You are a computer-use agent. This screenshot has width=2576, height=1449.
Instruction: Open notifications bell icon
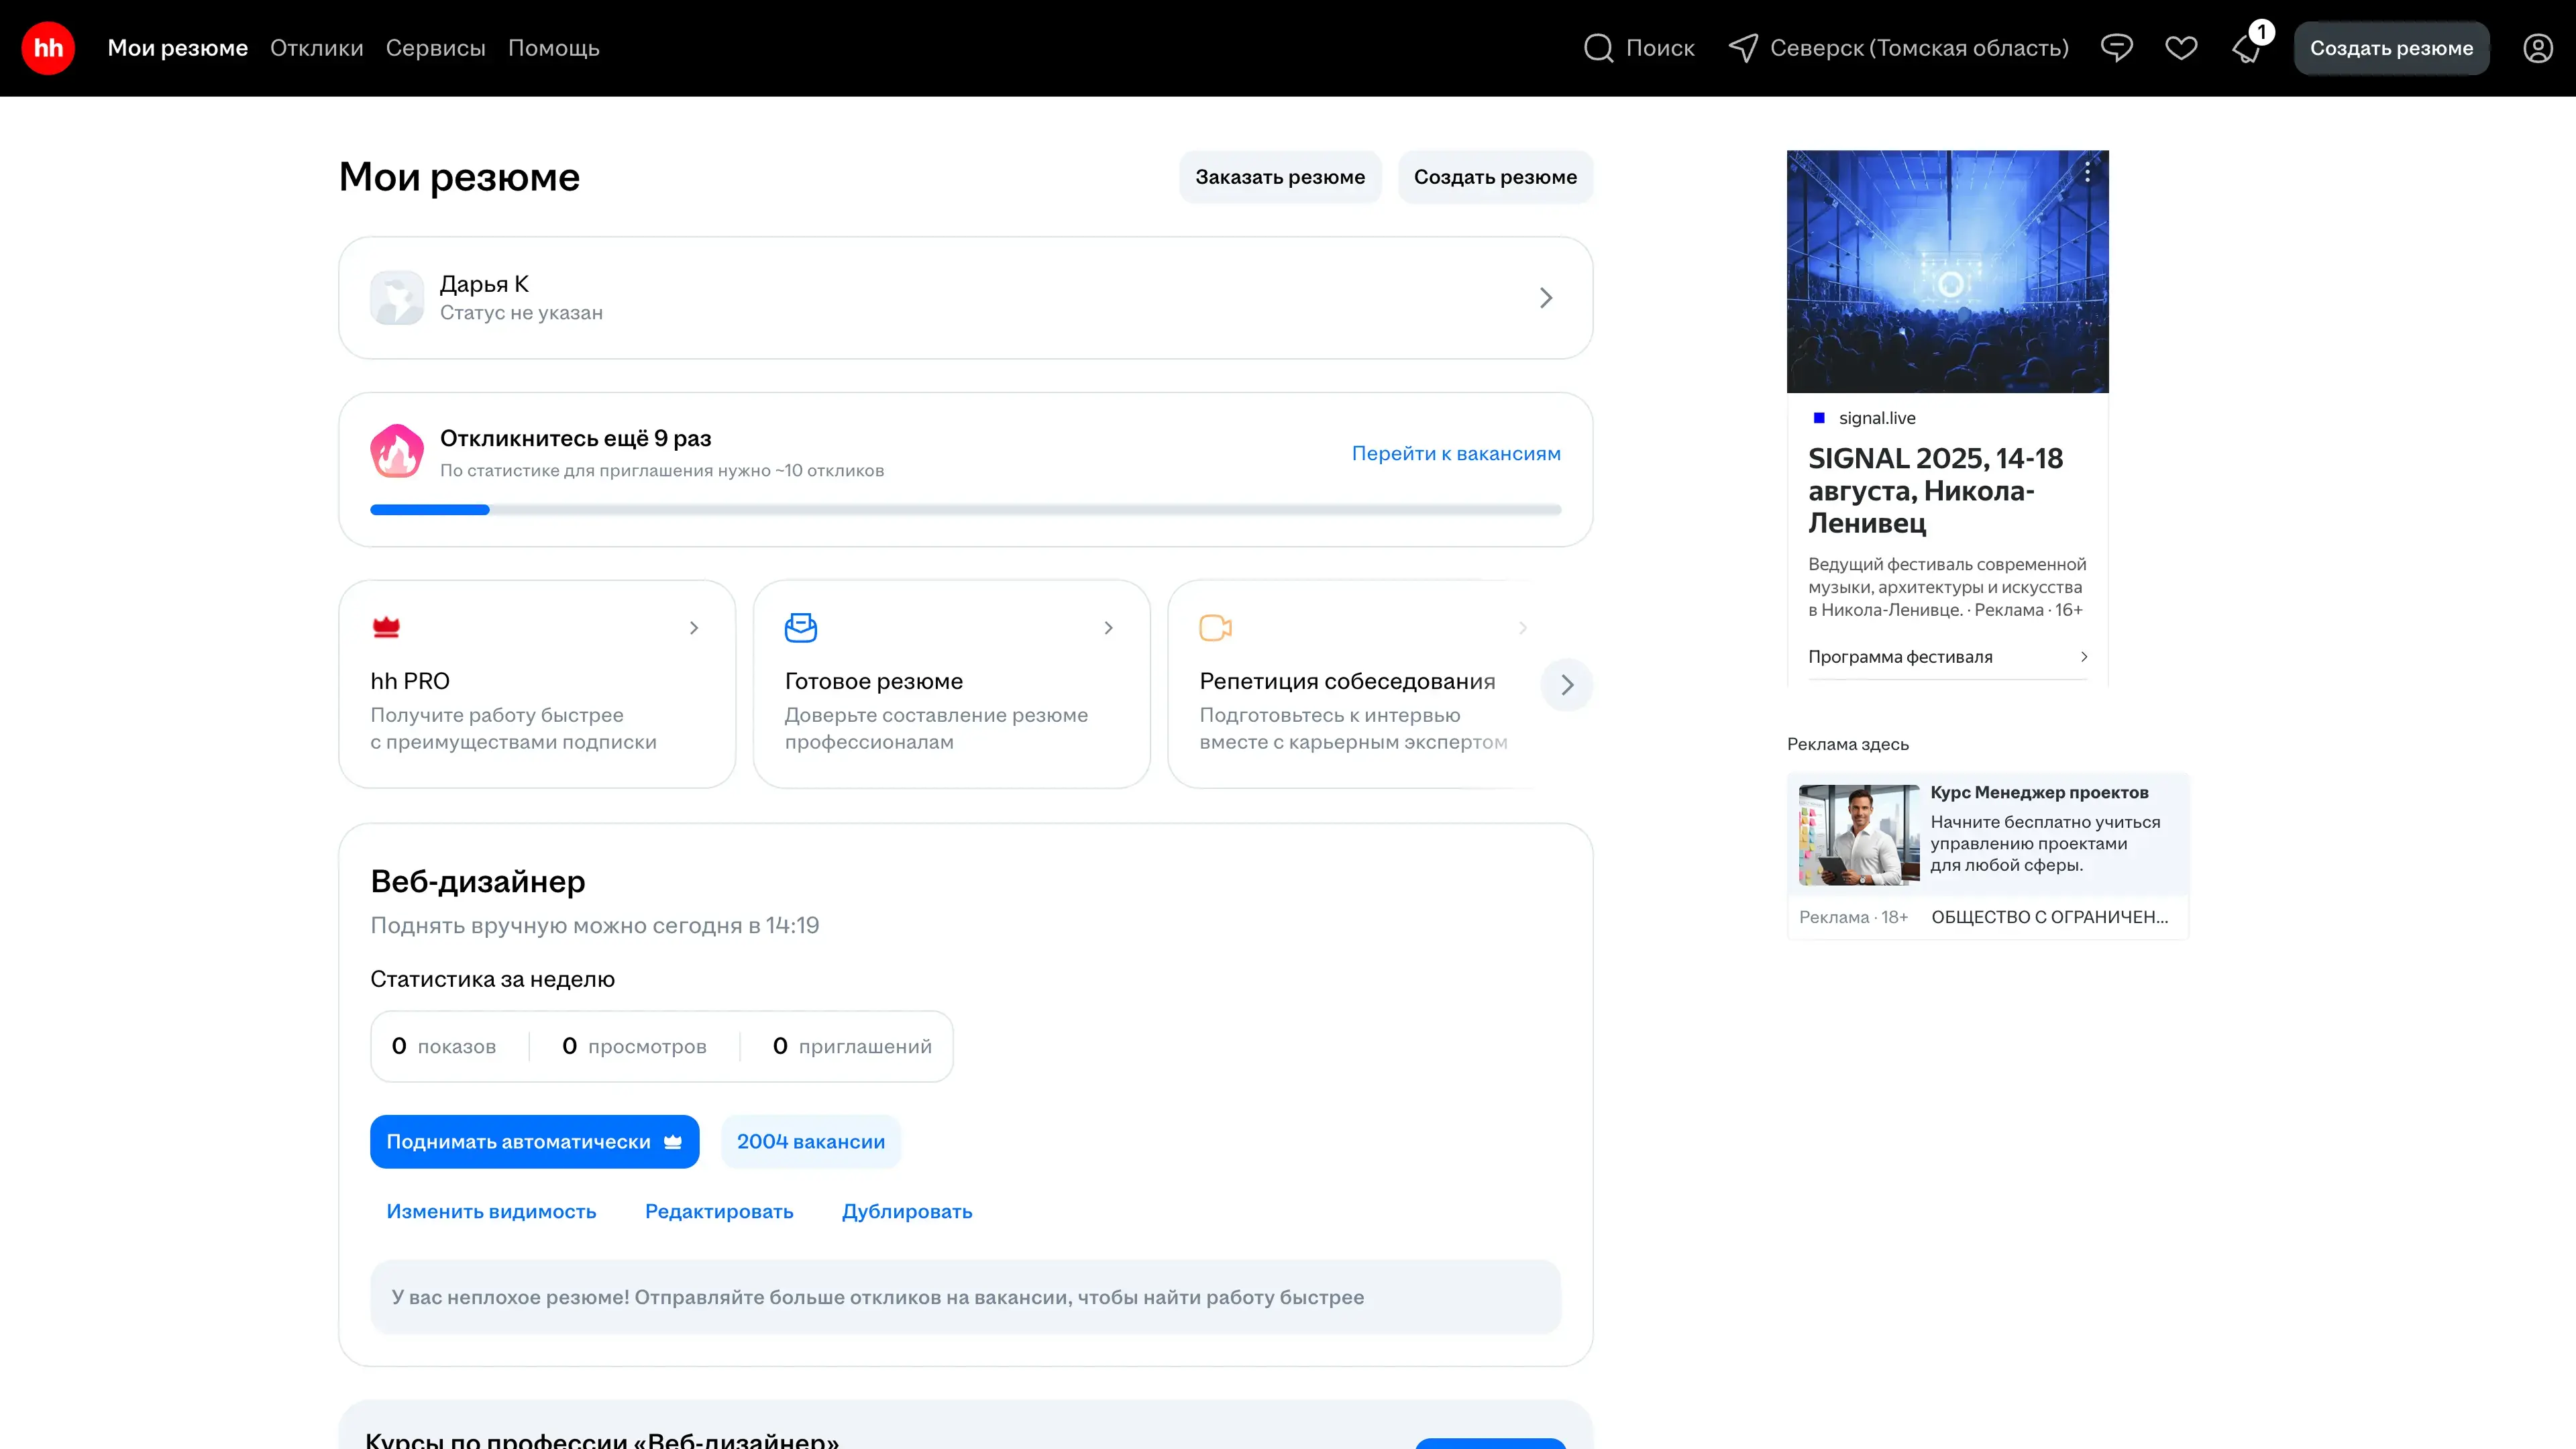(x=2246, y=50)
